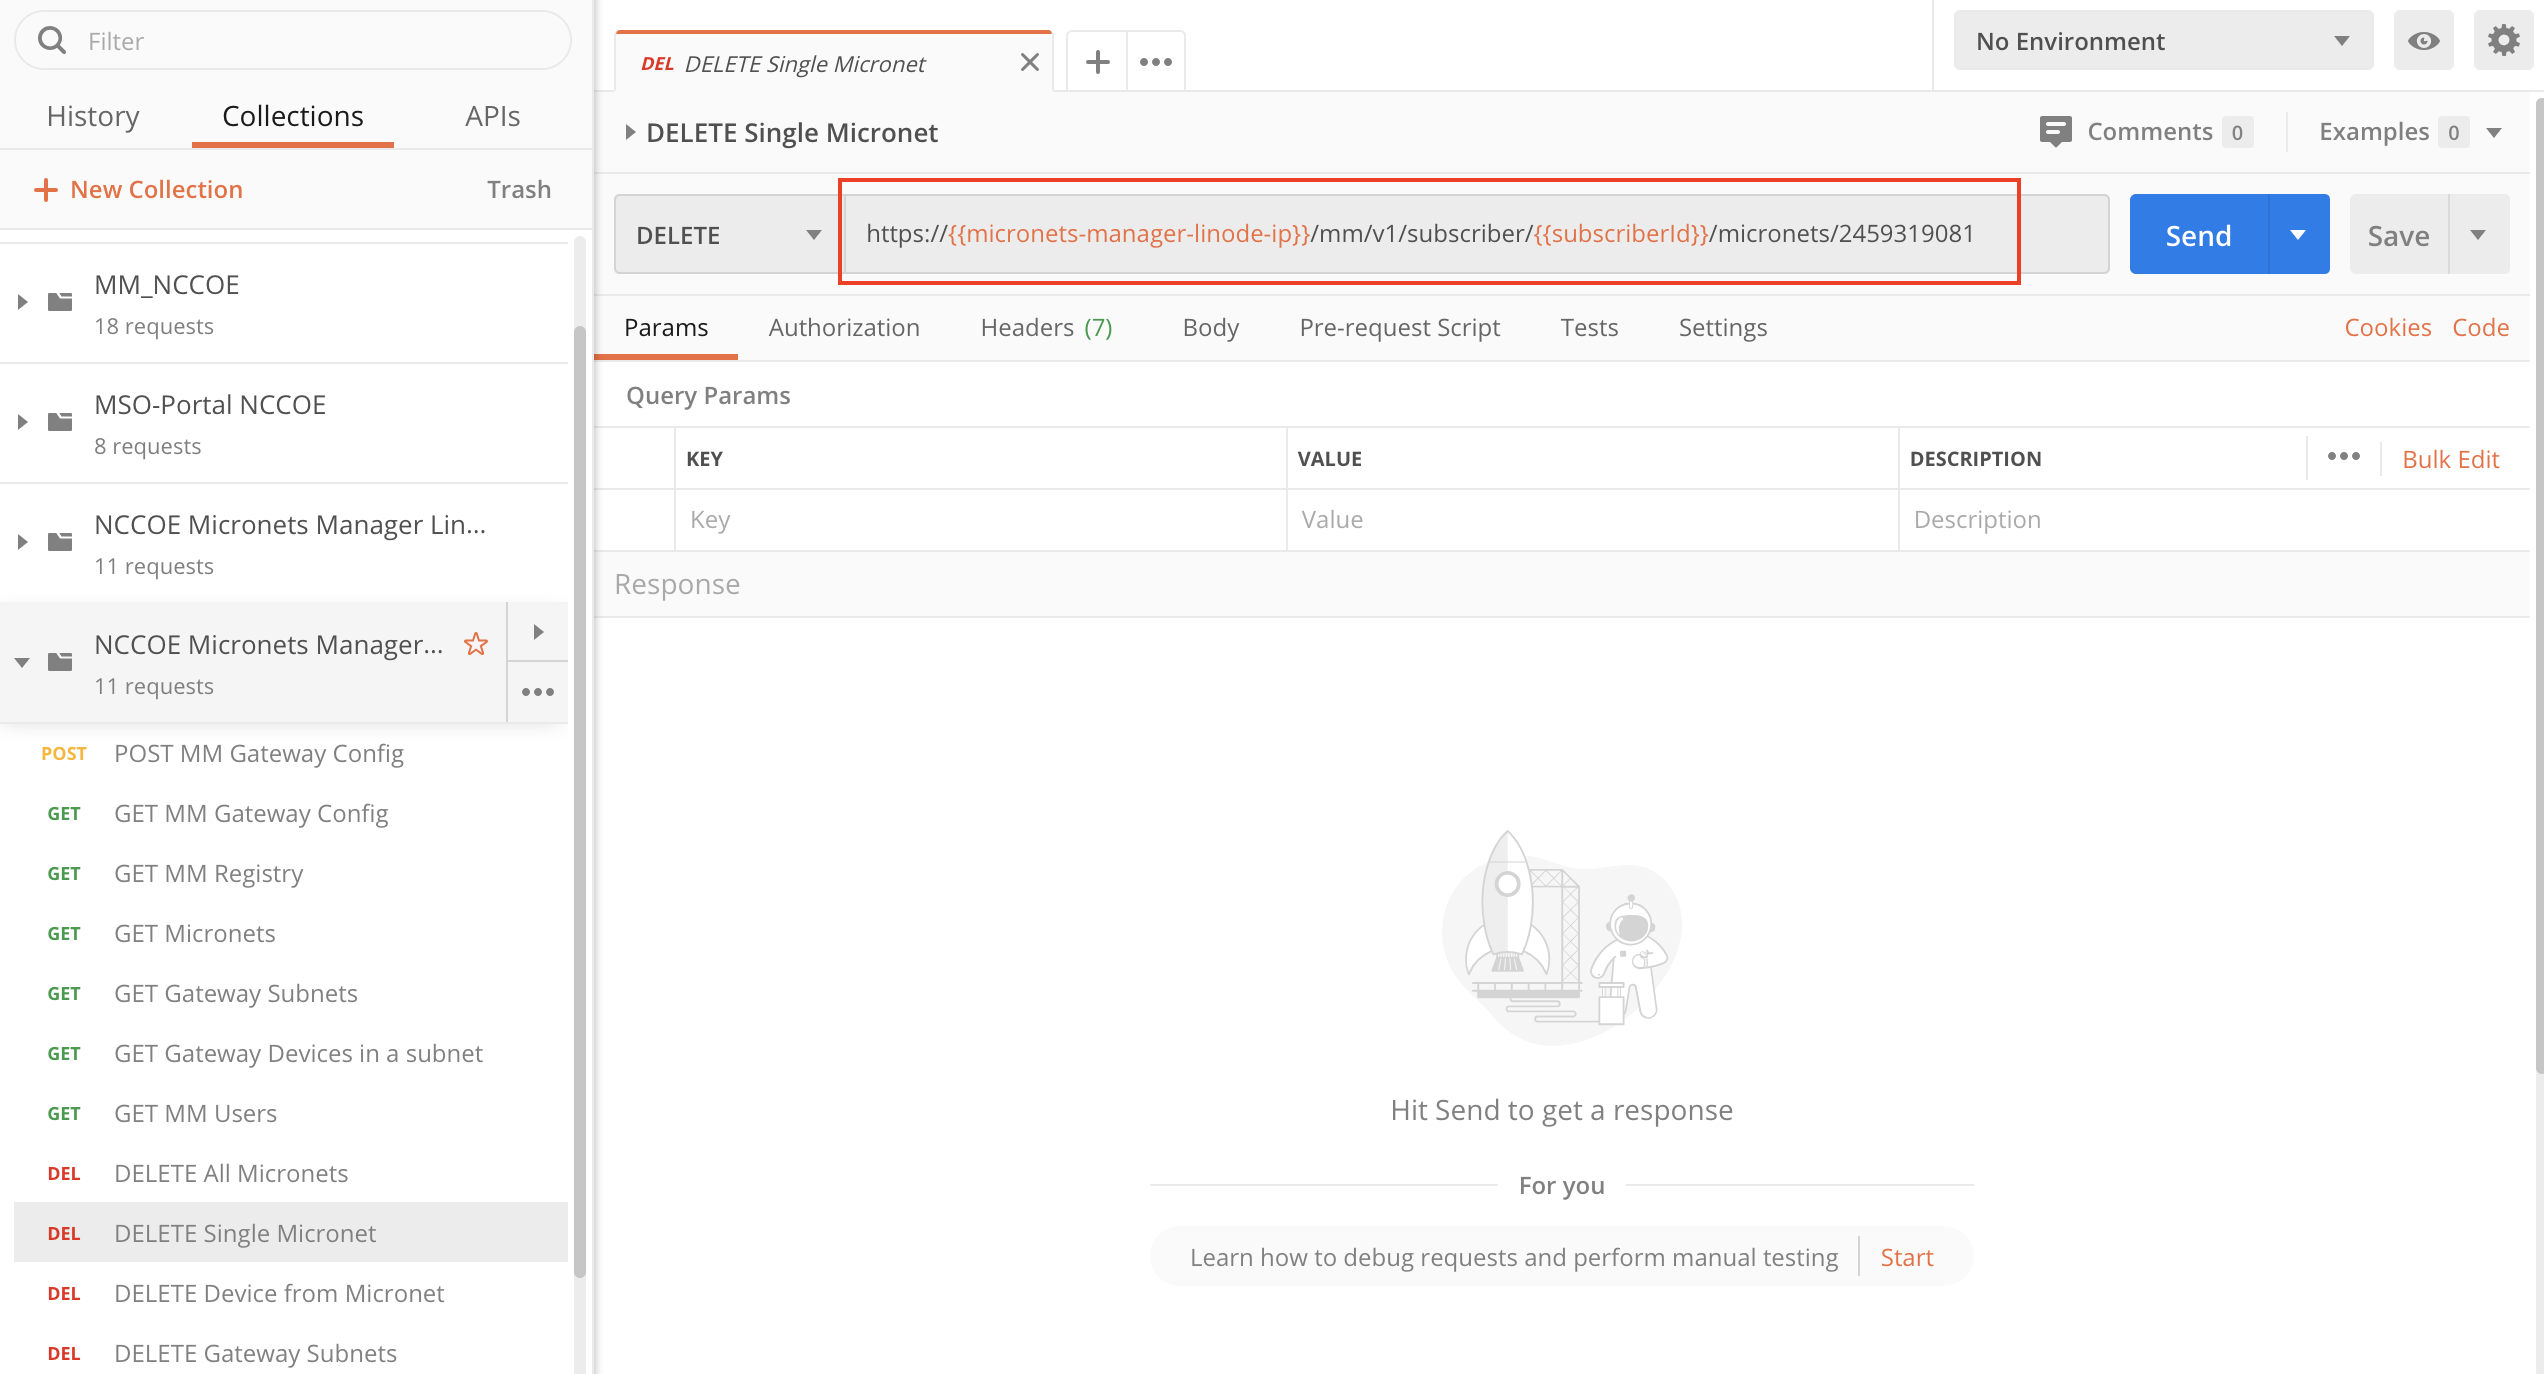Click the request URL input field
2544x1374 pixels.
(1476, 233)
